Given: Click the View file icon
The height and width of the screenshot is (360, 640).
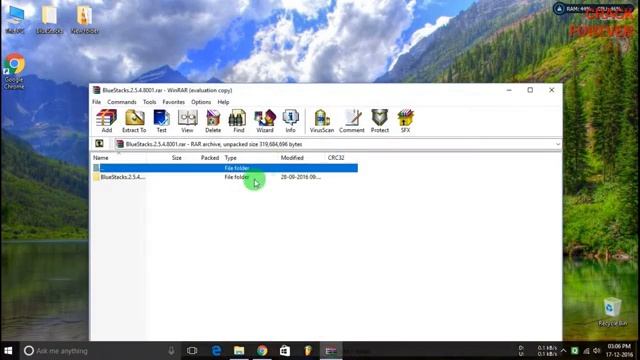Looking at the screenshot, I should [x=187, y=121].
